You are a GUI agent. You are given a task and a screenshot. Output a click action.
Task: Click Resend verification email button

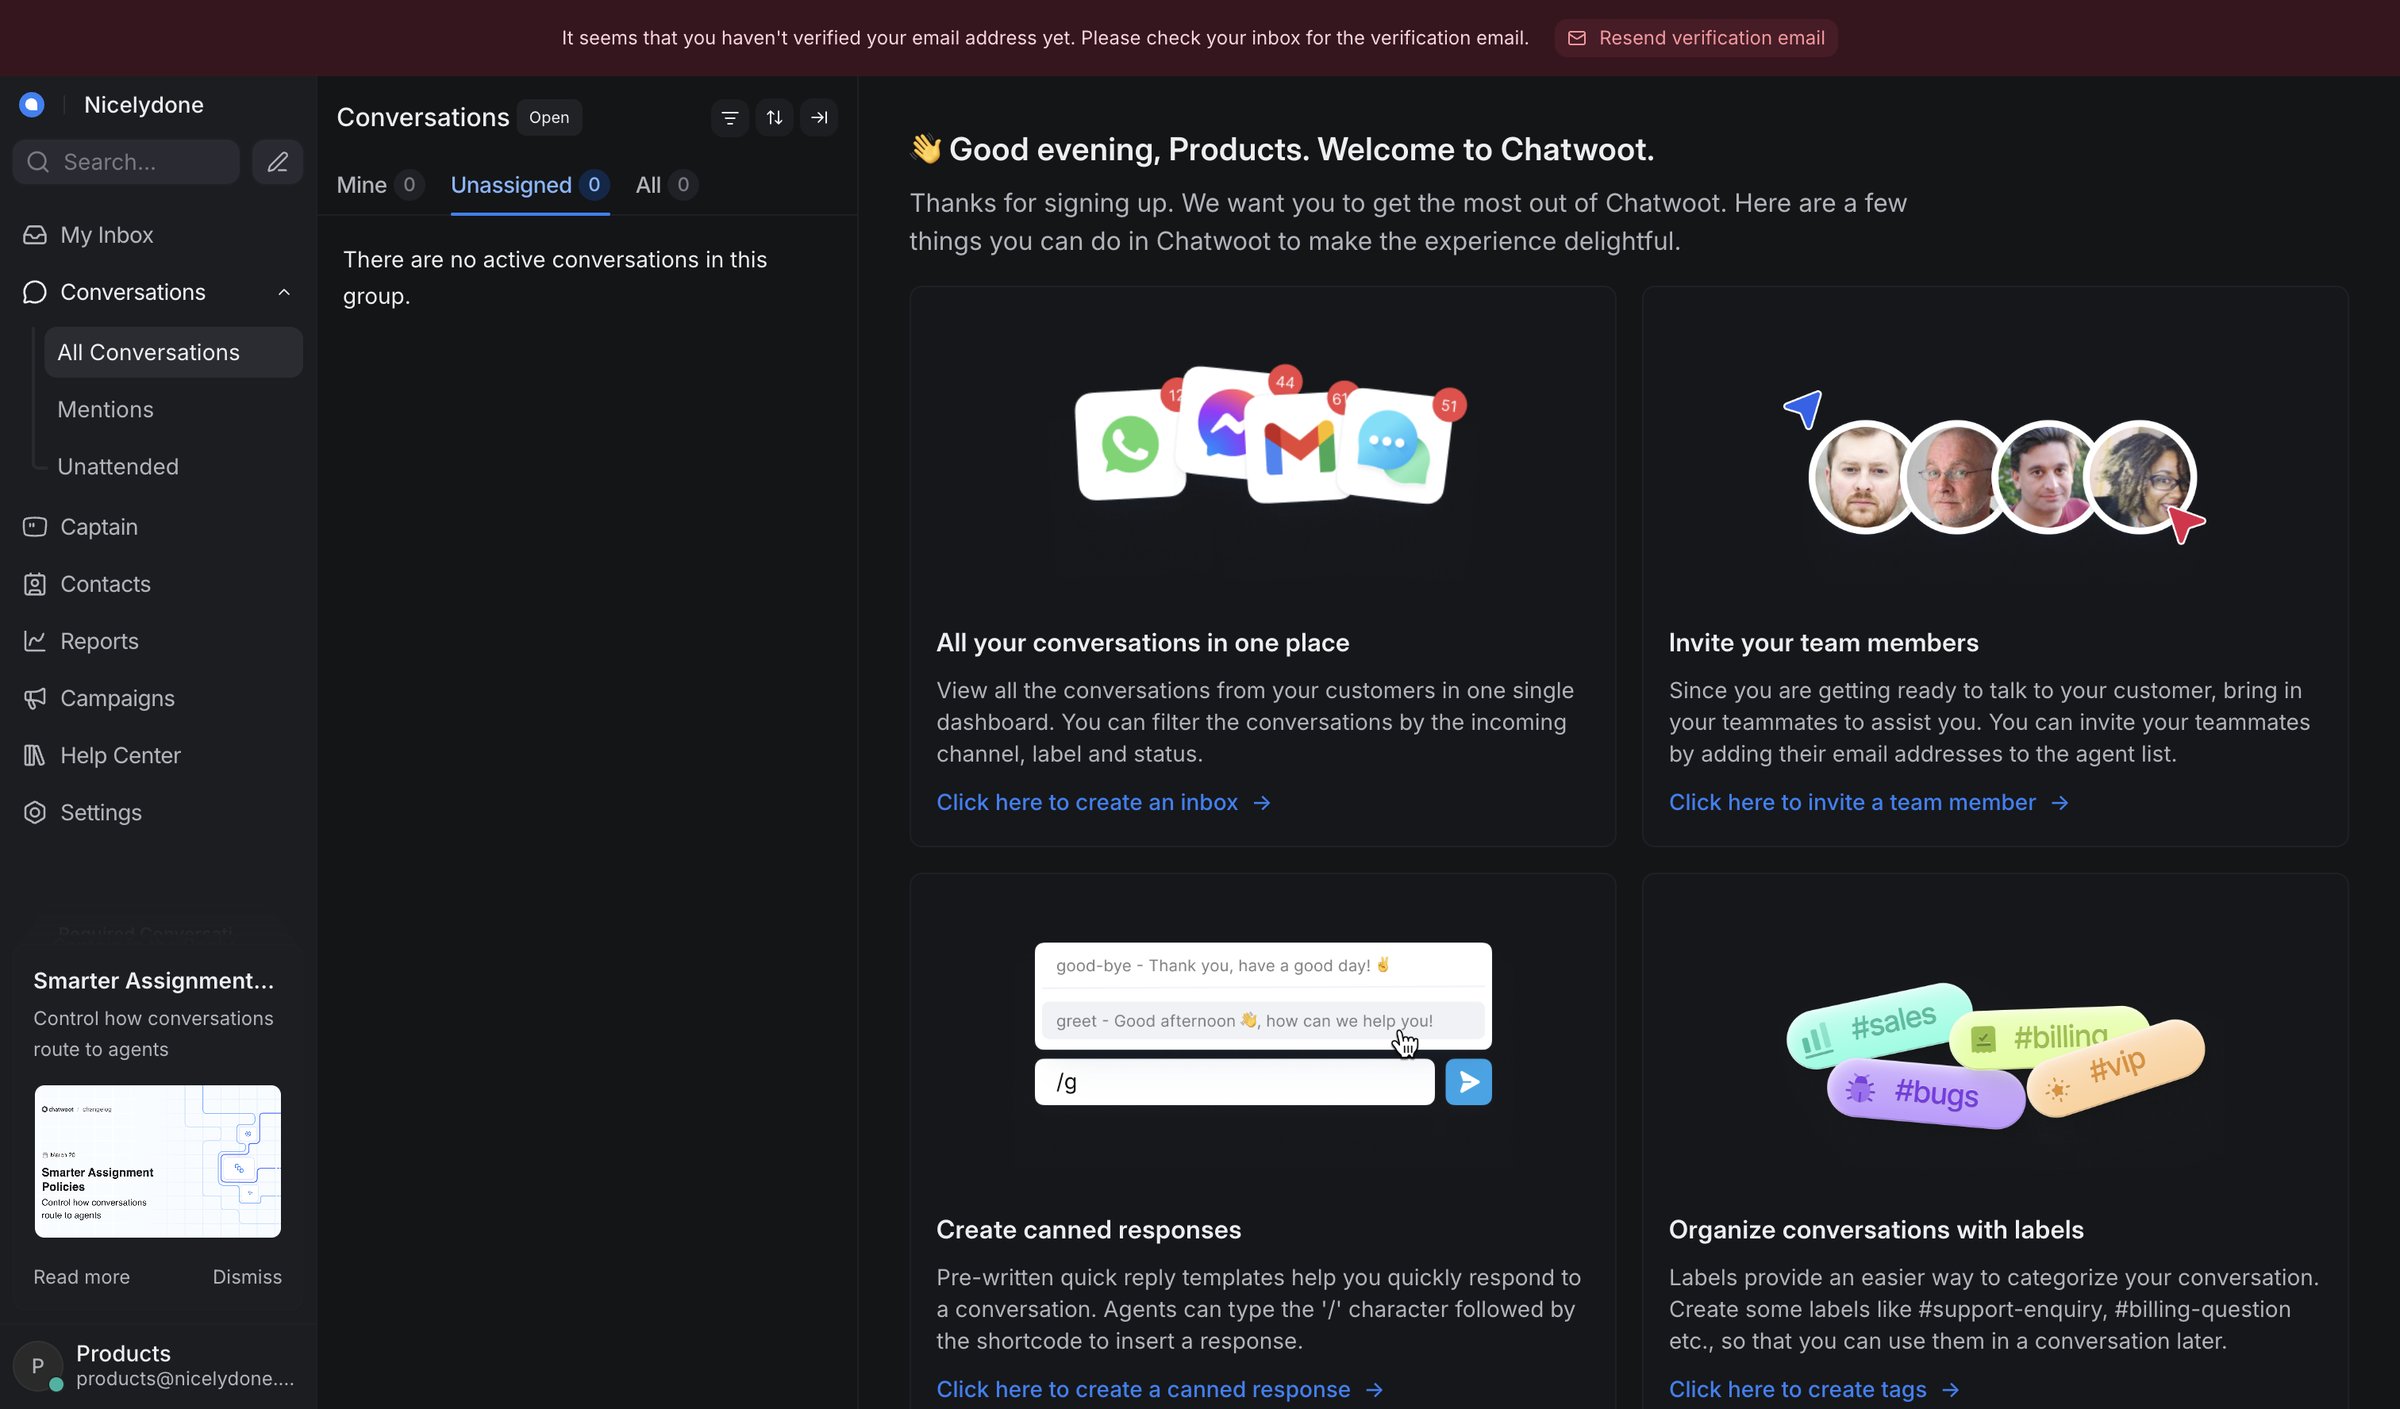click(x=1696, y=38)
